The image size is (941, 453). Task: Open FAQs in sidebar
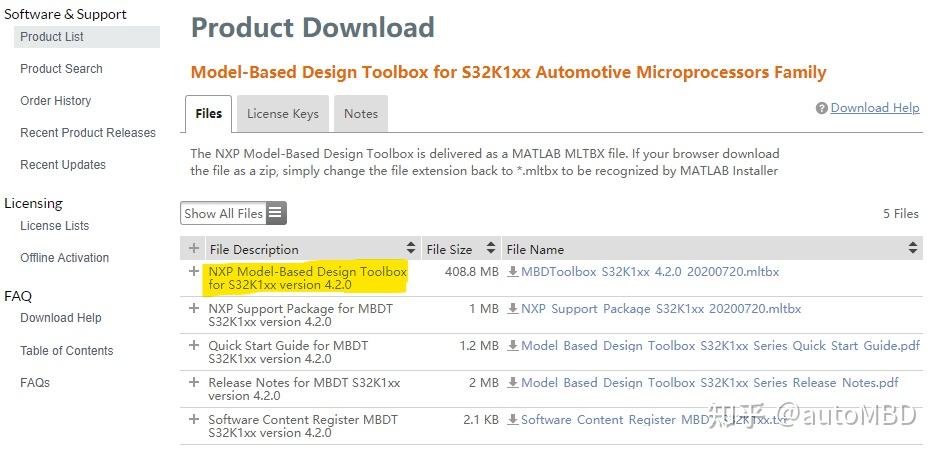pyautogui.click(x=35, y=383)
